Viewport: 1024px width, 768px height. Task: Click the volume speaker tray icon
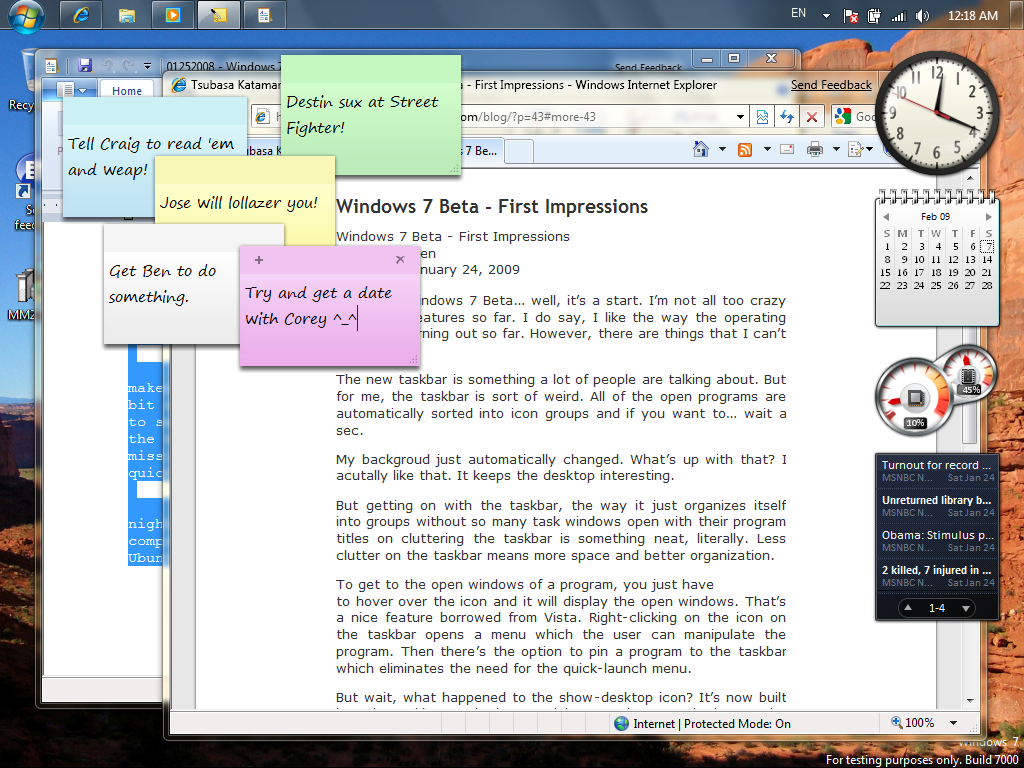point(922,16)
